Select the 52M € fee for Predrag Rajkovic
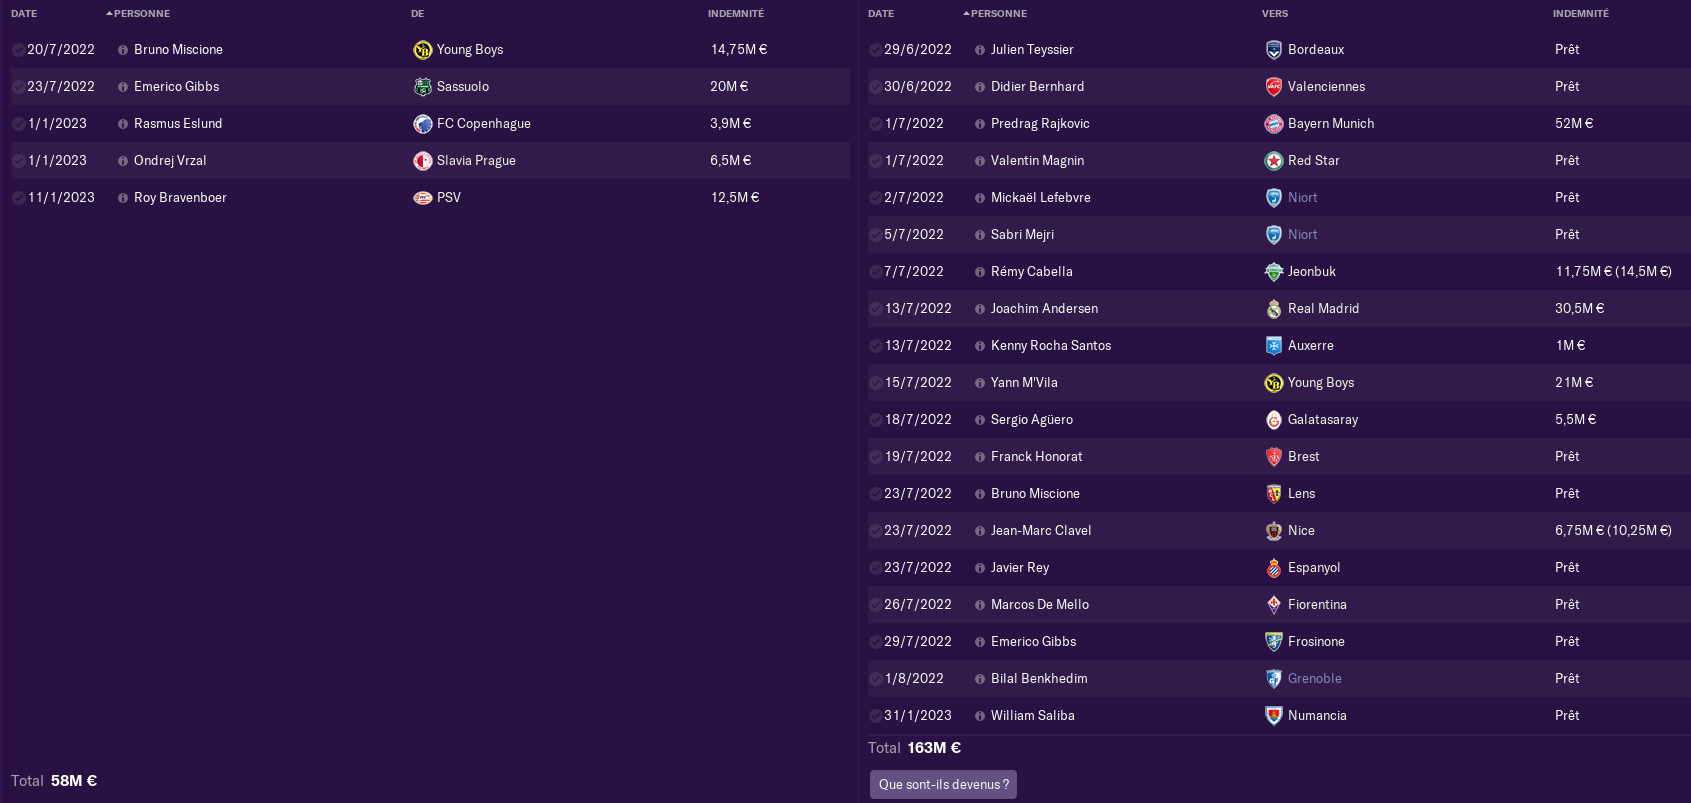Viewport: 1691px width, 803px height. (1574, 124)
